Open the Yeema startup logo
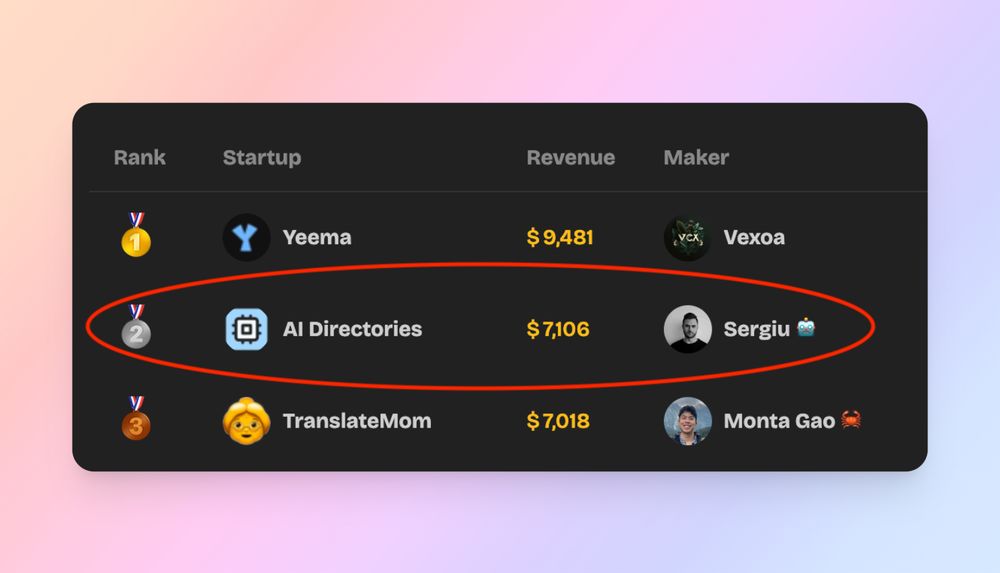1000x573 pixels. point(246,237)
